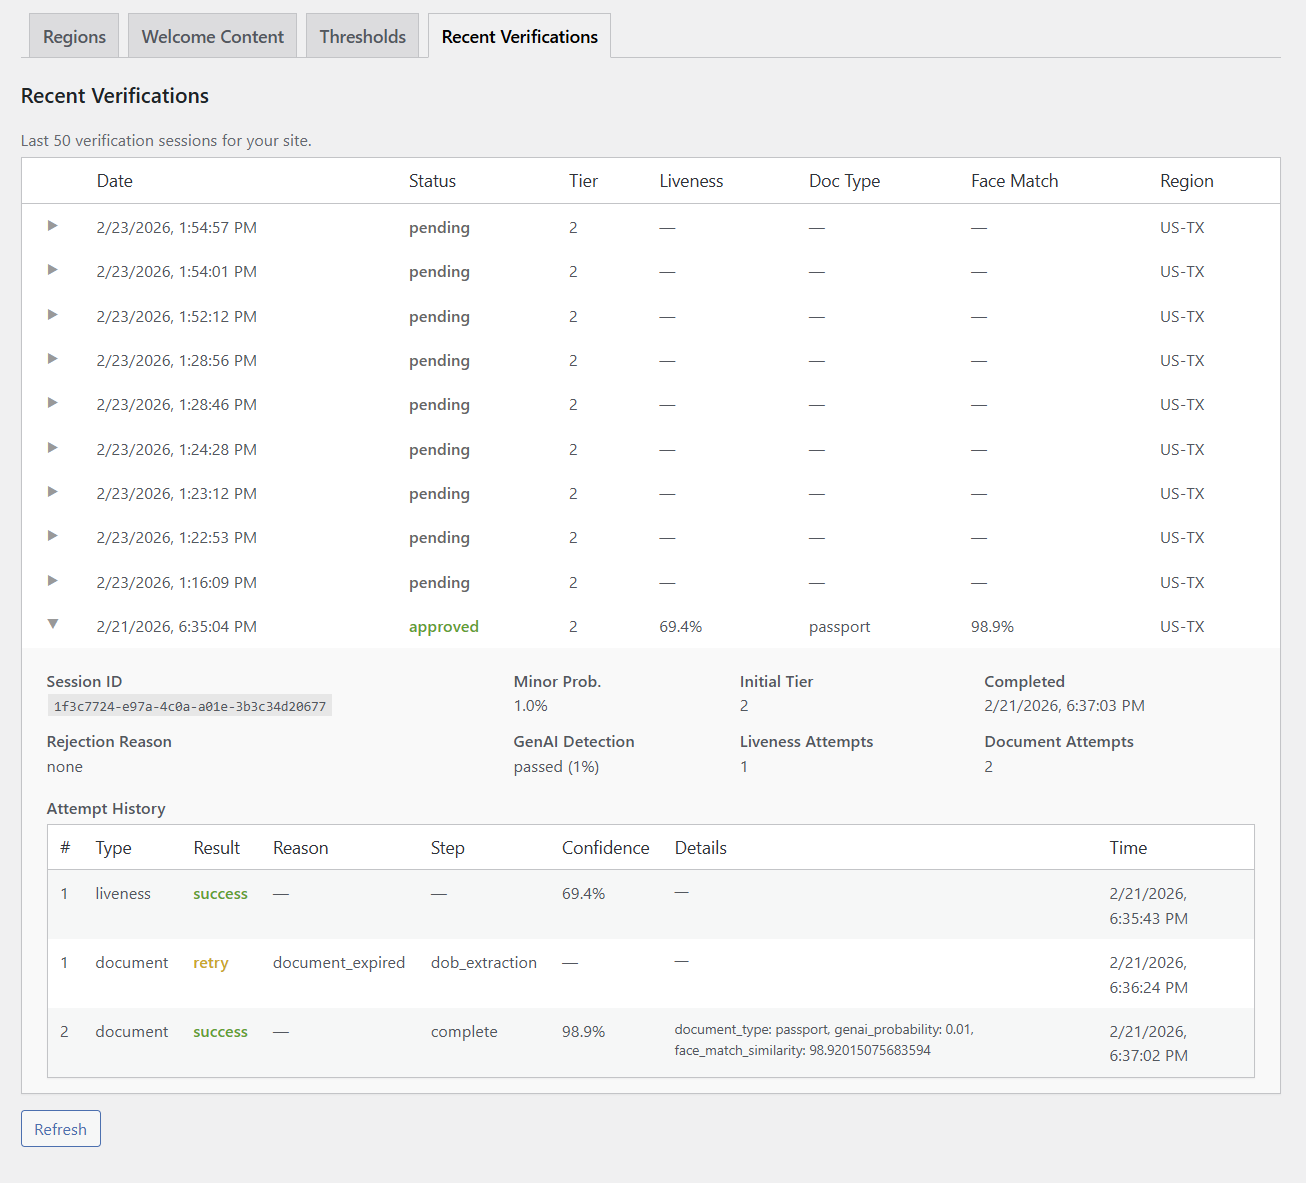Collapse the approved 6:35:04 PM row
Viewport: 1306px width, 1183px height.
[53, 626]
